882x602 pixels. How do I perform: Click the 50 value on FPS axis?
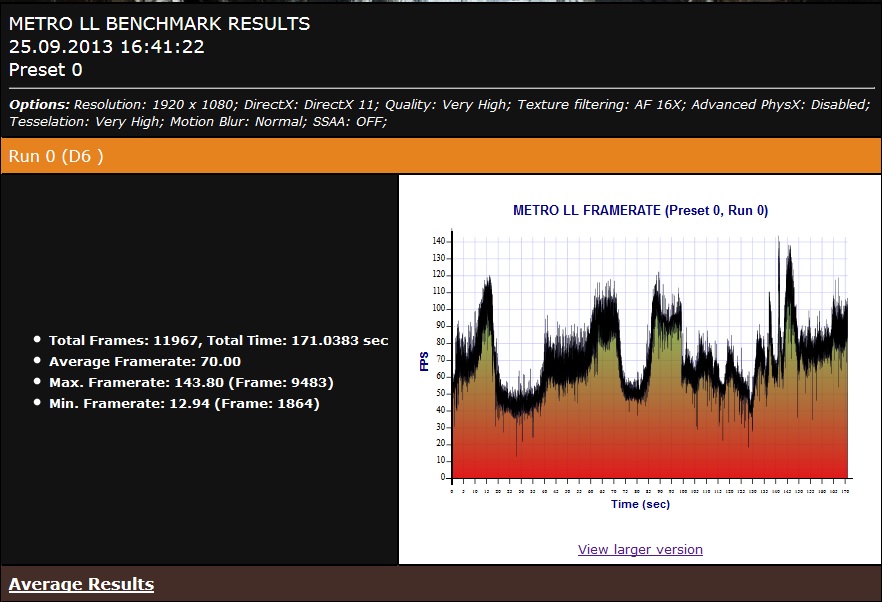tap(441, 393)
